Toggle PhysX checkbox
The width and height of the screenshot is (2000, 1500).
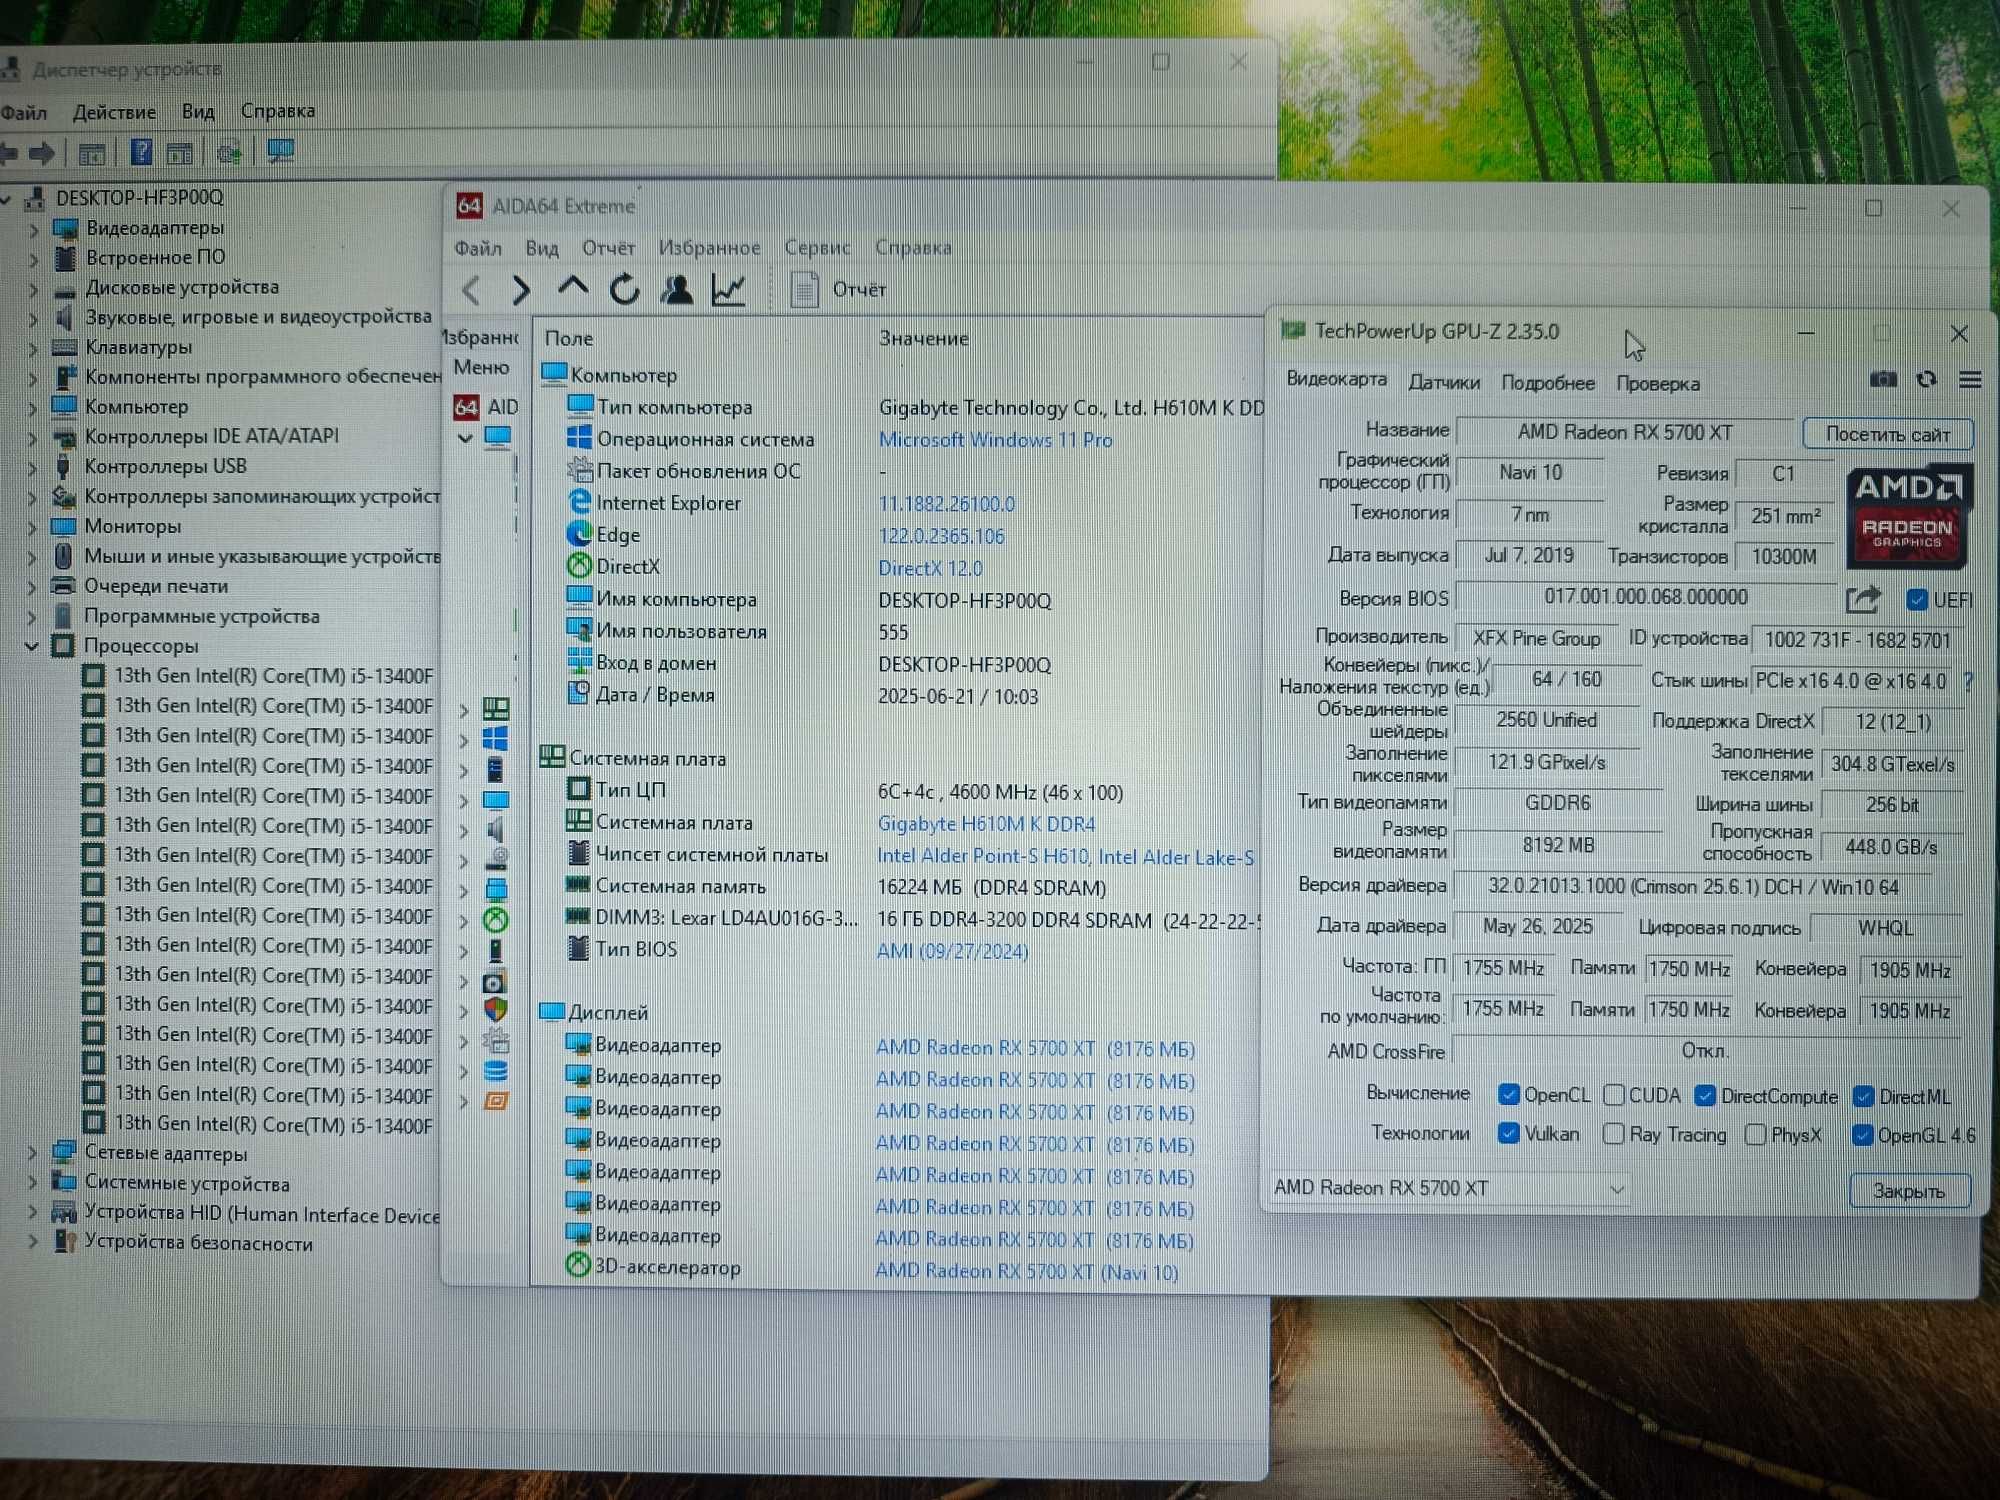1755,1135
